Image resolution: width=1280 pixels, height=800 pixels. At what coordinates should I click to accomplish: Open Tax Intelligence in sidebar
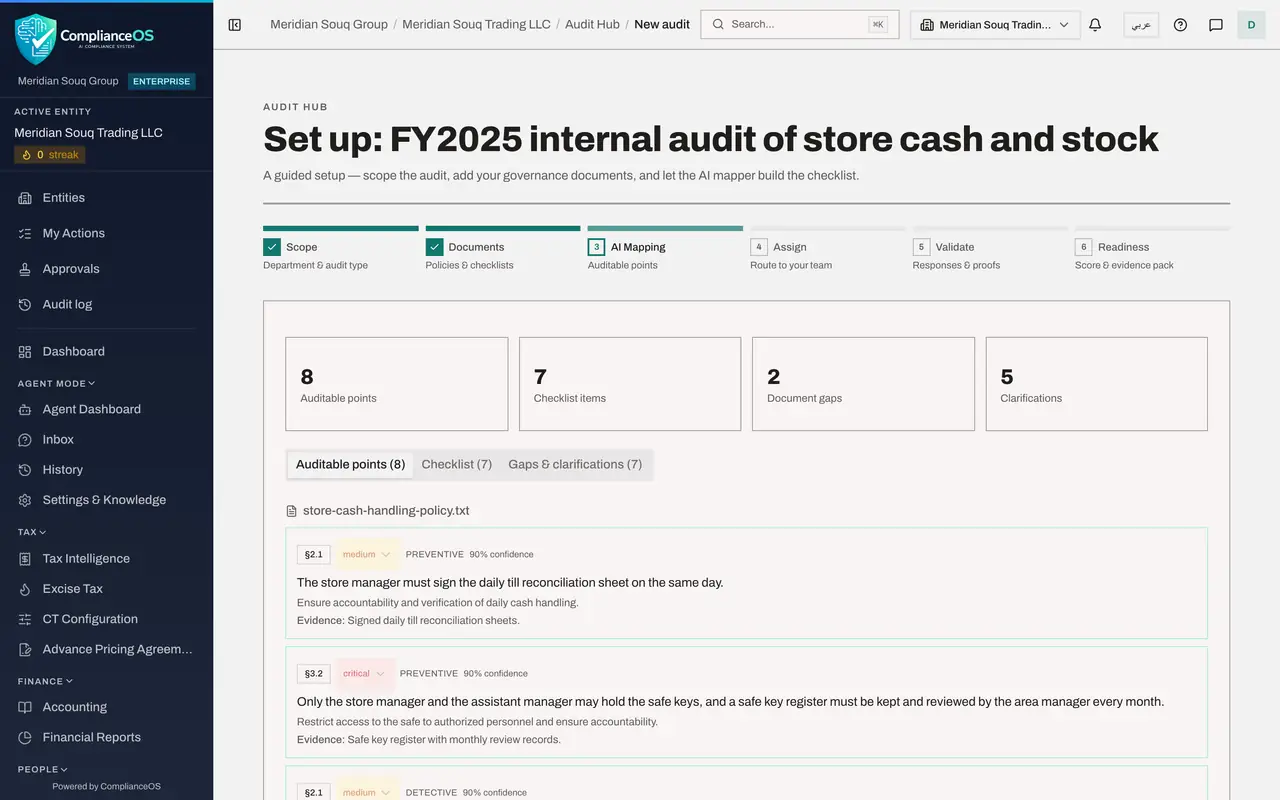(x=107, y=559)
